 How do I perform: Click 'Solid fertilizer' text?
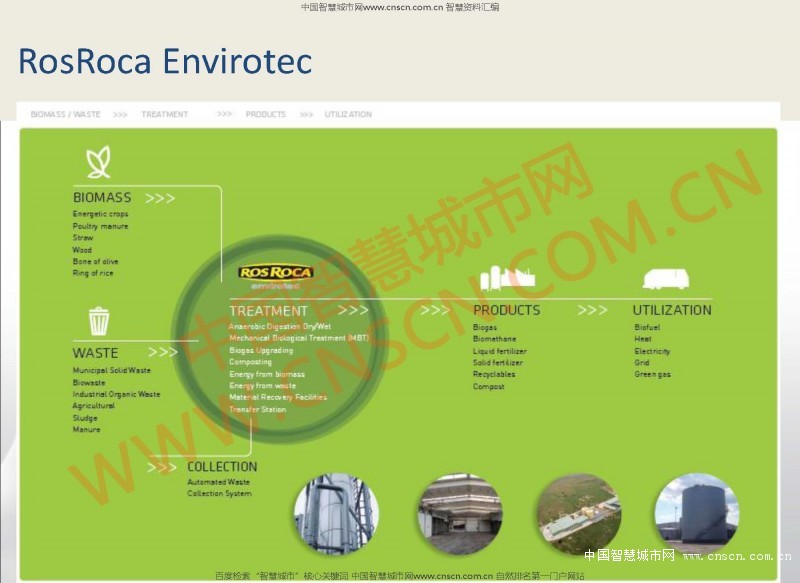(x=498, y=363)
